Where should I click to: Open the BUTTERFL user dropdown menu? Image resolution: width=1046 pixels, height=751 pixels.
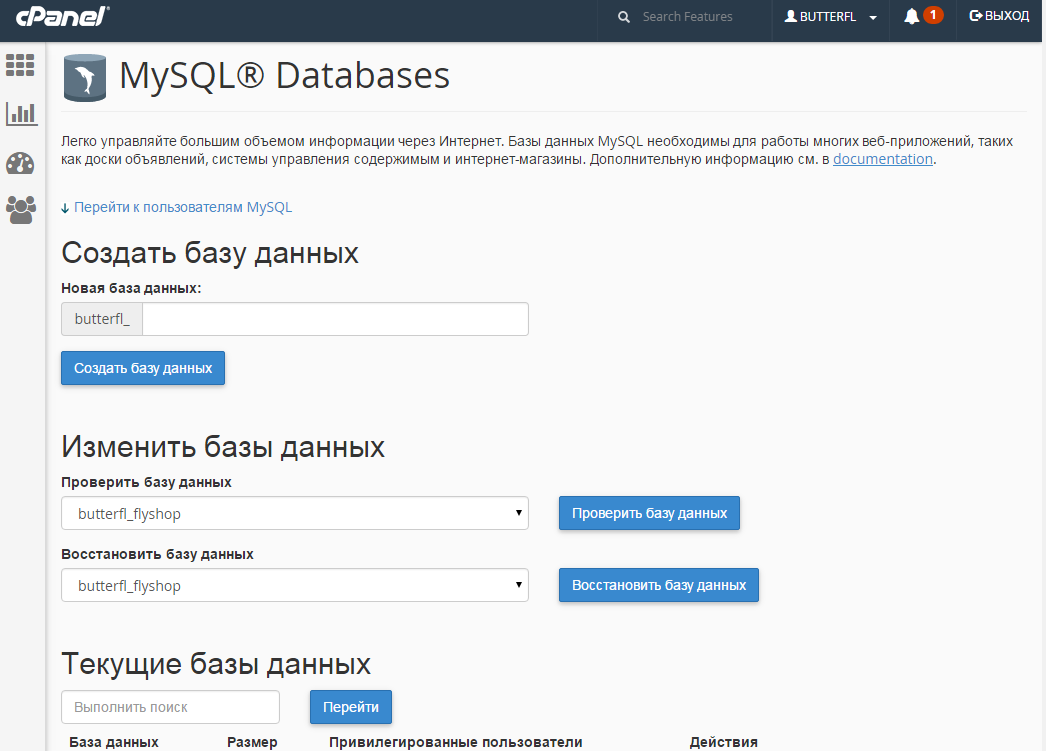(x=830, y=17)
